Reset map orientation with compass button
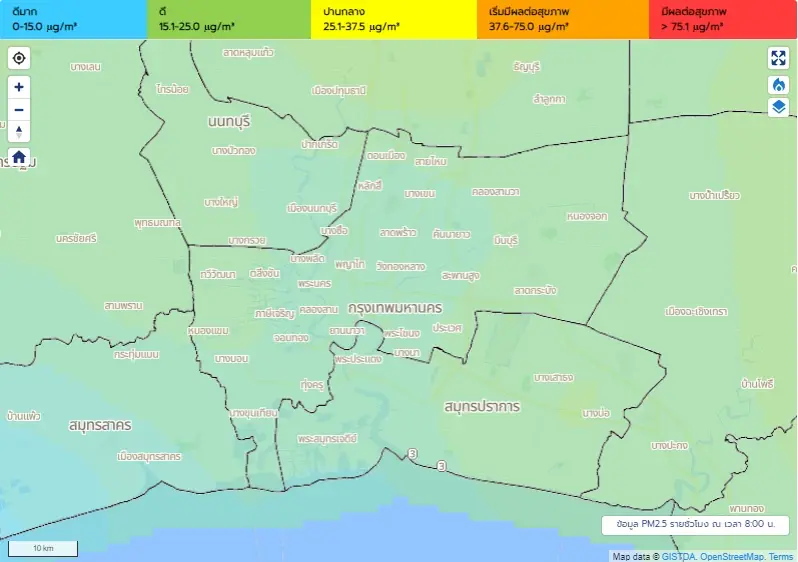This screenshot has height=562, width=798. click(19, 132)
